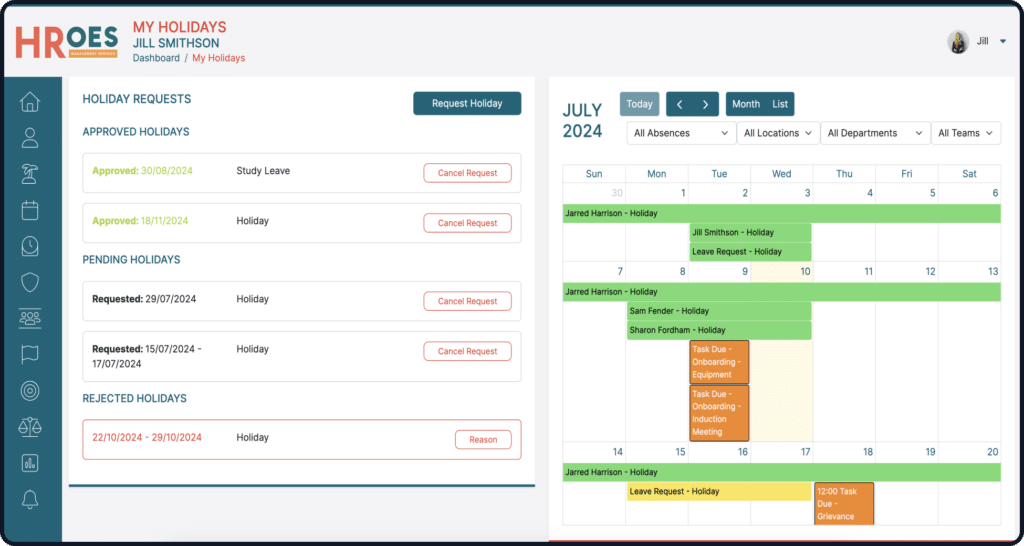Cancel the Study Leave request
This screenshot has height=546, width=1024.
467,173
